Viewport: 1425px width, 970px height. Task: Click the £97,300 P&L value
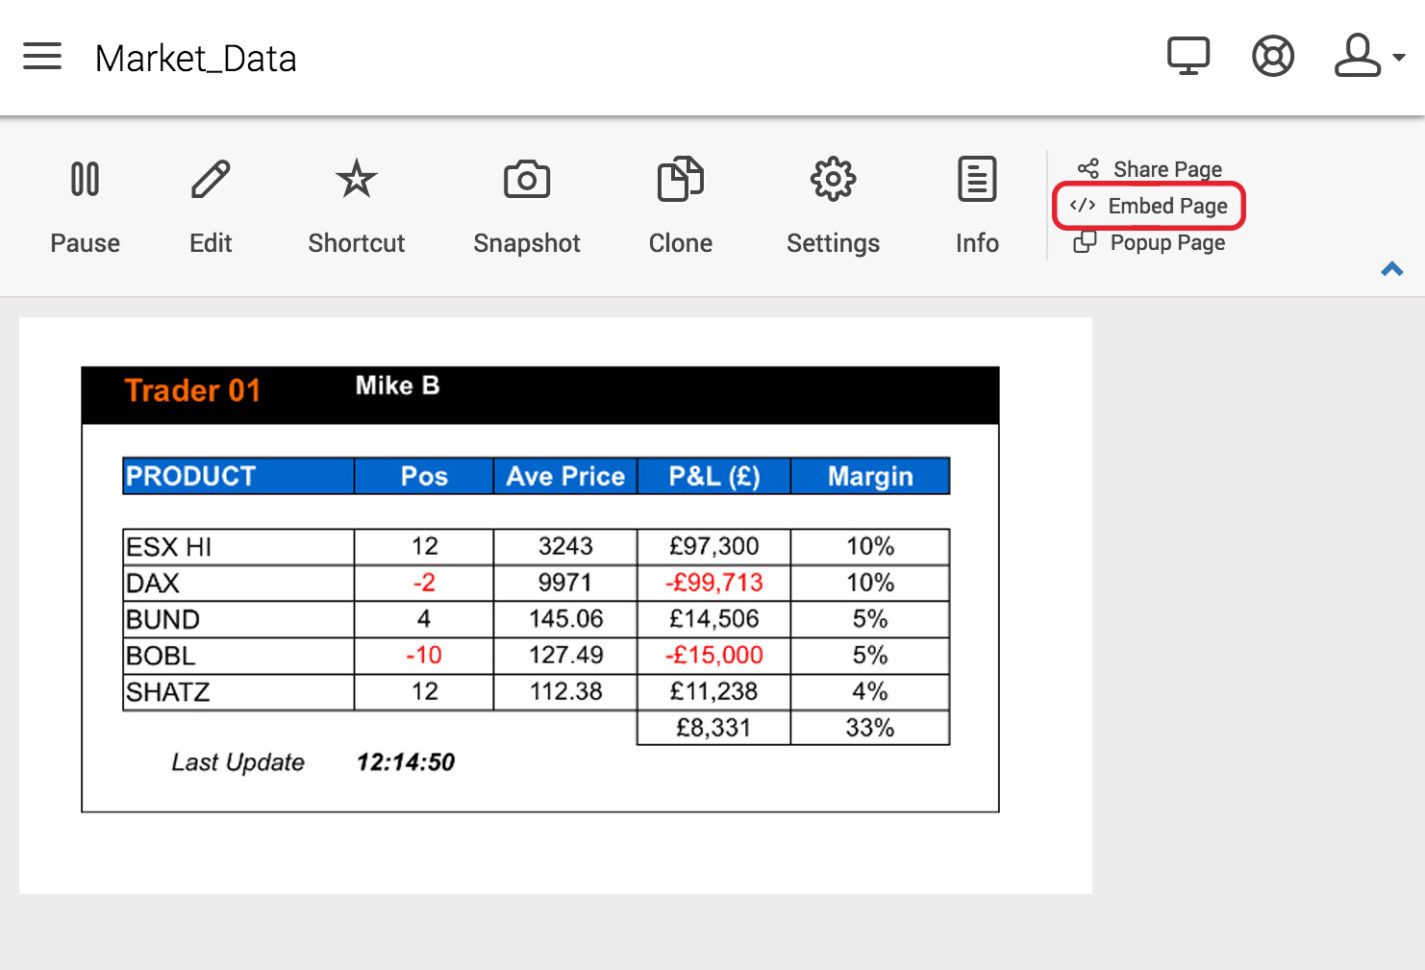point(714,547)
